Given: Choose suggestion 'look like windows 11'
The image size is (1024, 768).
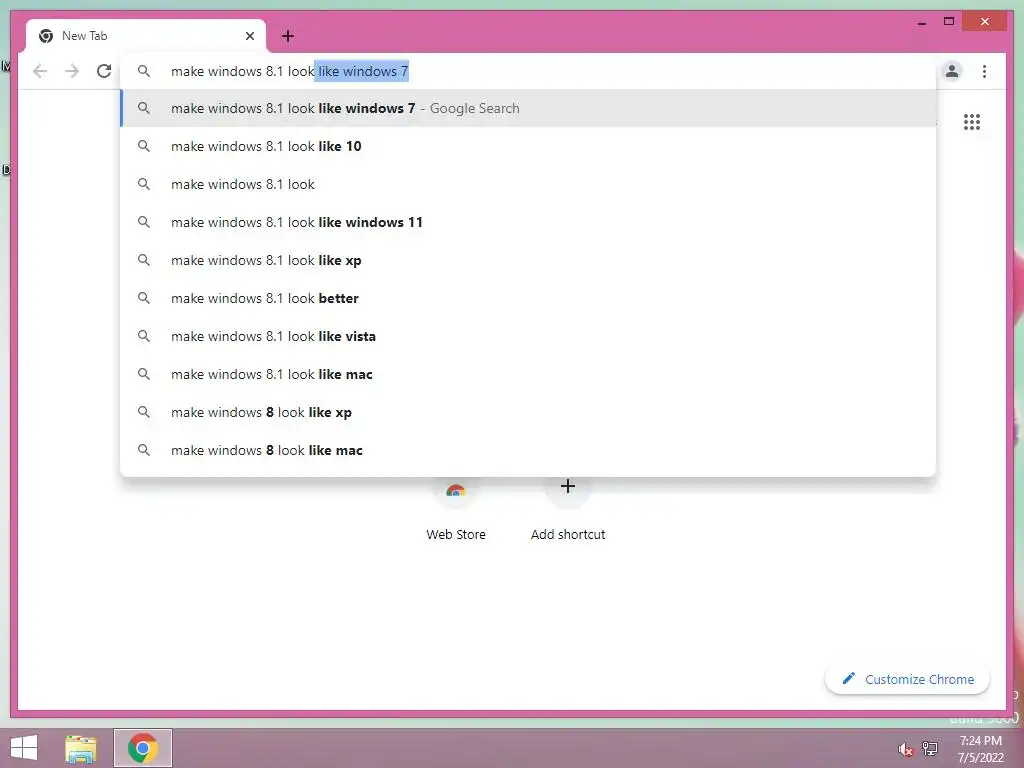Looking at the screenshot, I should pos(528,222).
